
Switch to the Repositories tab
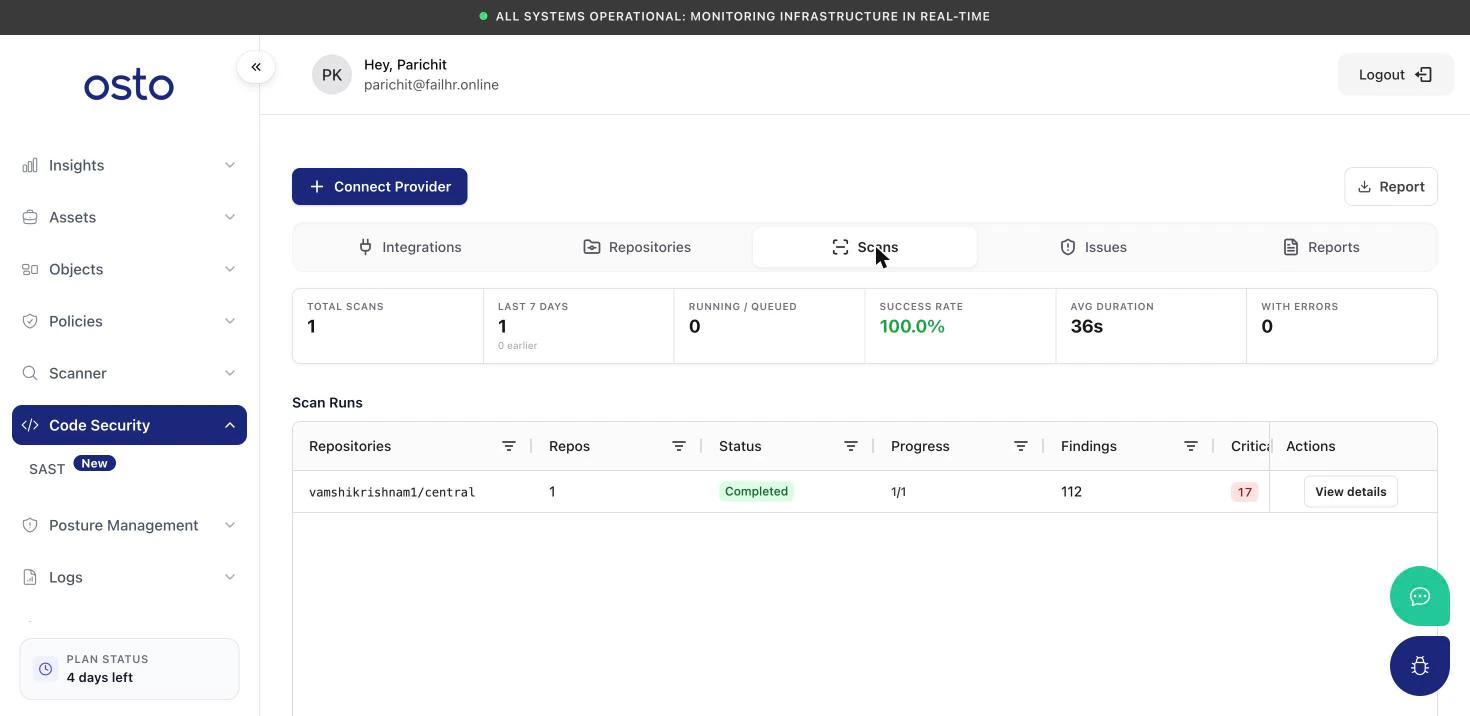637,247
